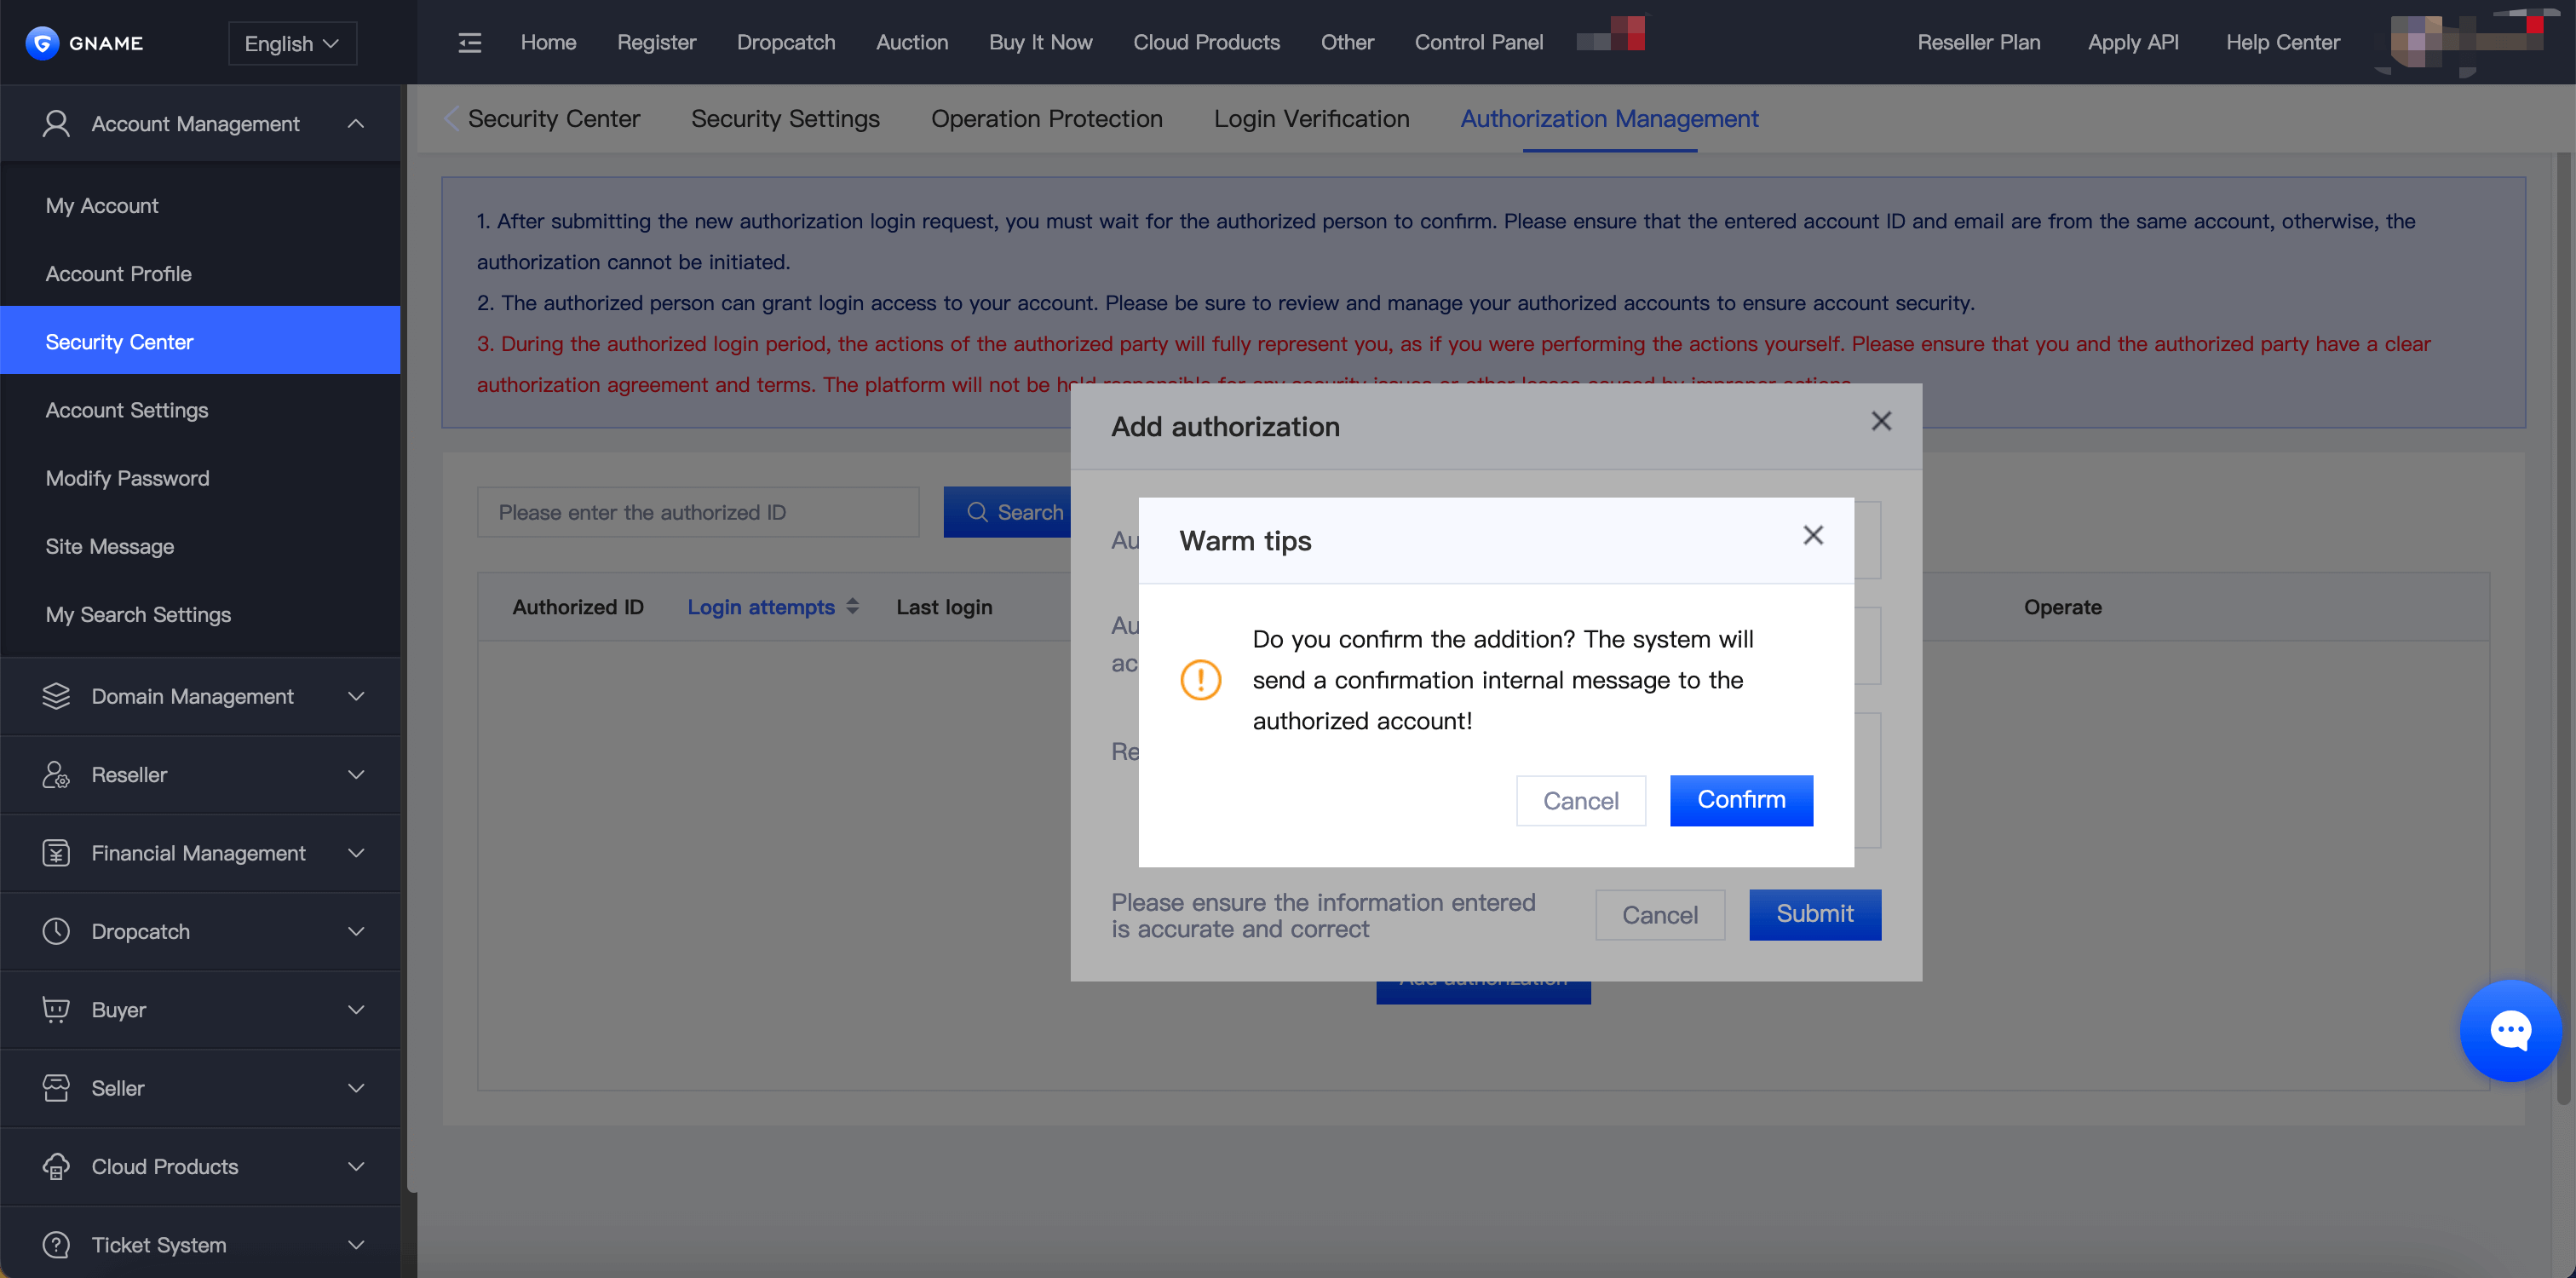Select Security Center in sidebar
2576x1278 pixels.
click(200, 341)
